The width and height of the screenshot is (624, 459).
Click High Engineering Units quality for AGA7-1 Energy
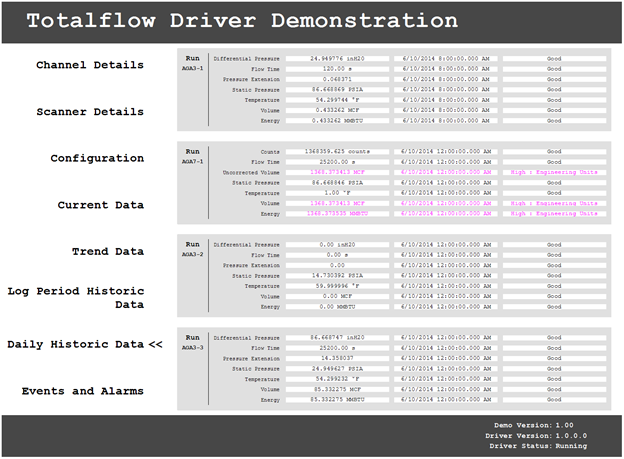pos(554,214)
